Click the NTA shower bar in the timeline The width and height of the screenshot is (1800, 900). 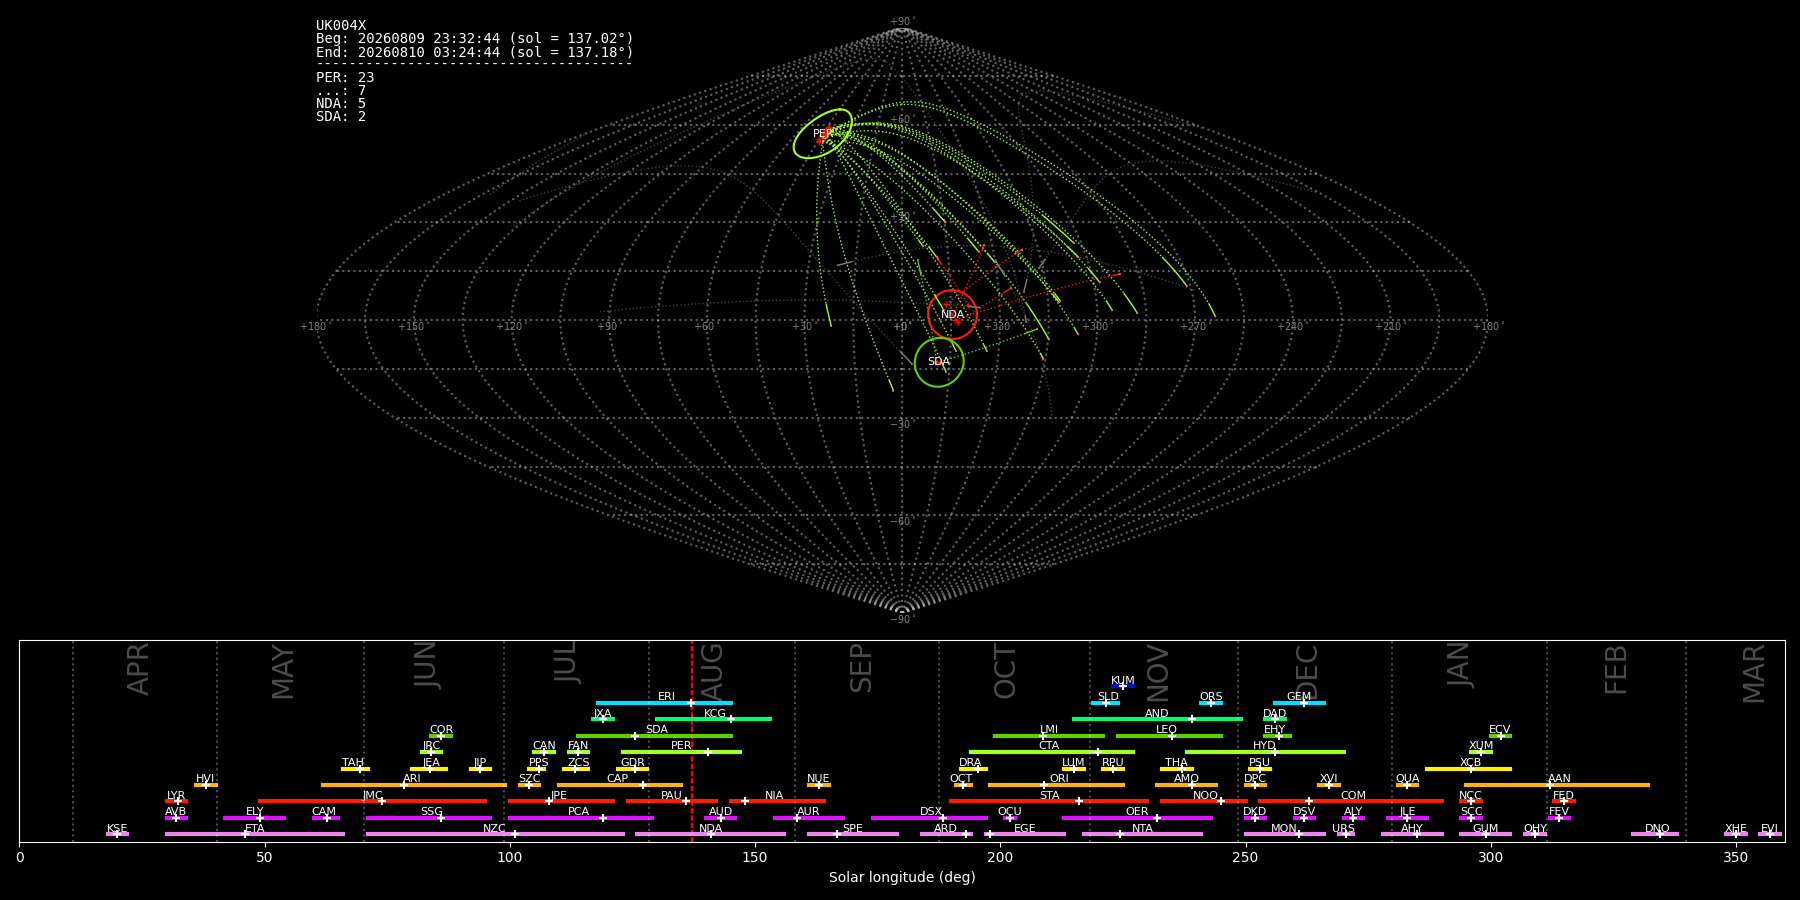[1142, 834]
